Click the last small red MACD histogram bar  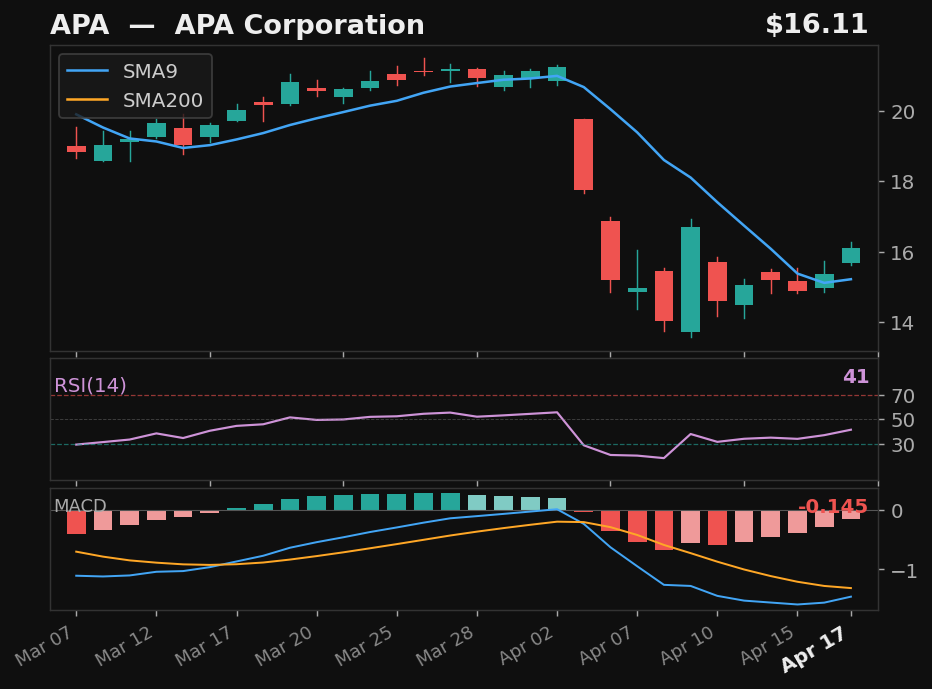(x=851, y=515)
